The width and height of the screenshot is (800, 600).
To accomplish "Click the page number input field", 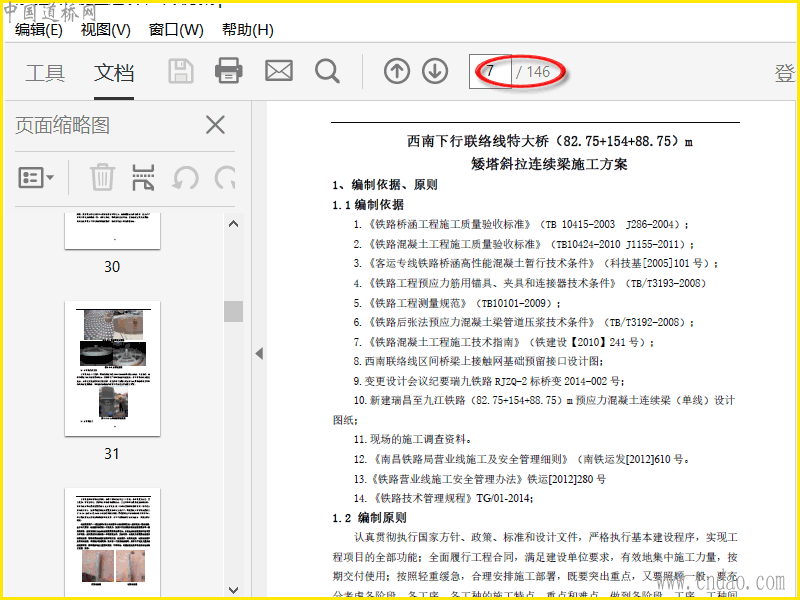I will point(490,72).
